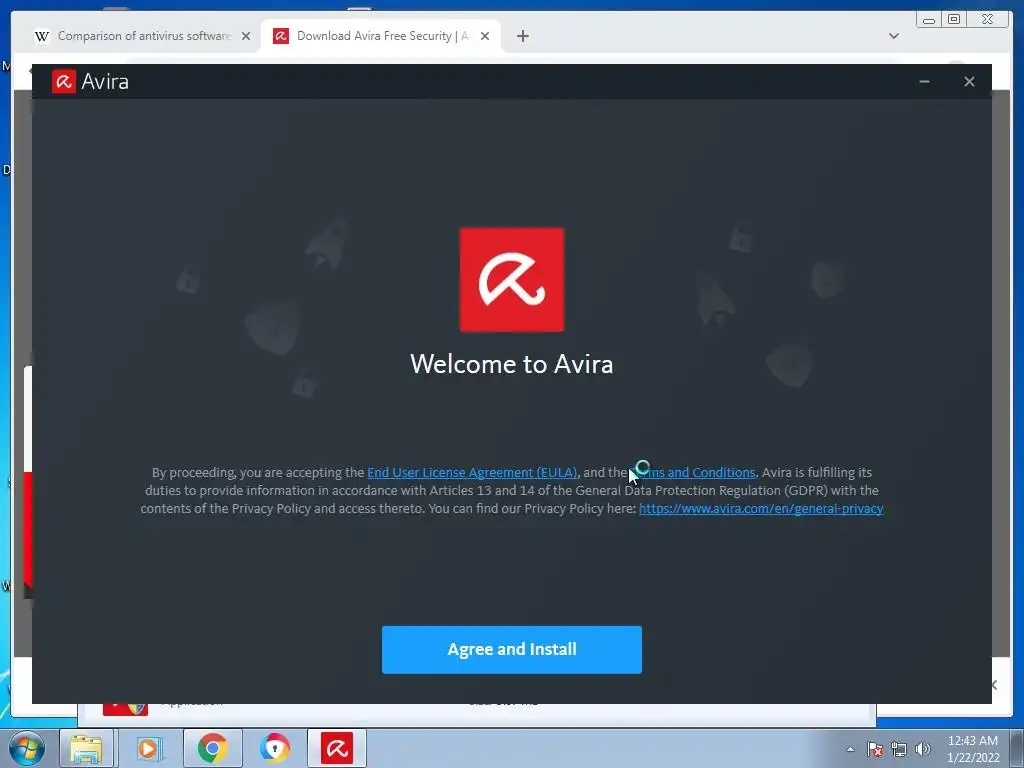The width and height of the screenshot is (1024, 768).
Task: Open the End User License Agreement (EULA) link
Action: pyautogui.click(x=472, y=472)
